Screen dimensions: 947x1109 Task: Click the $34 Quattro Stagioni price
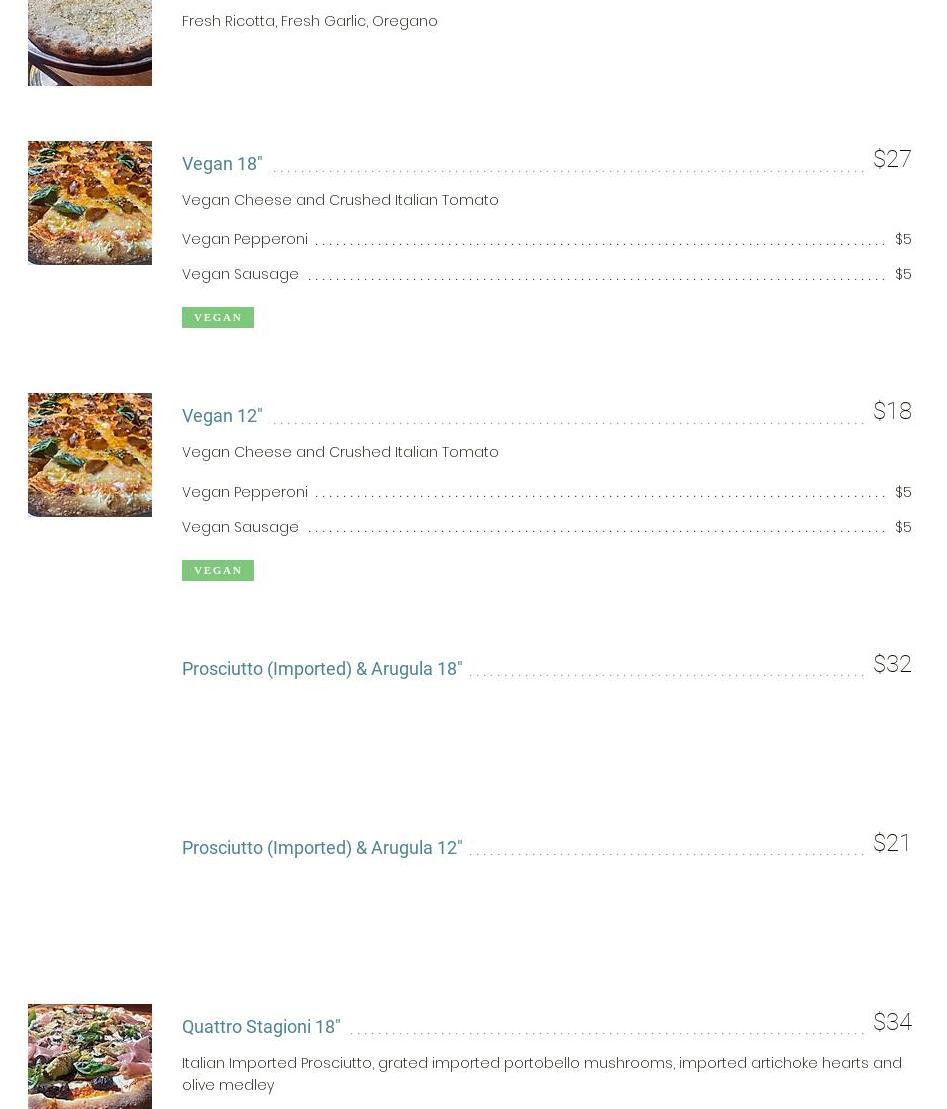click(x=892, y=1023)
